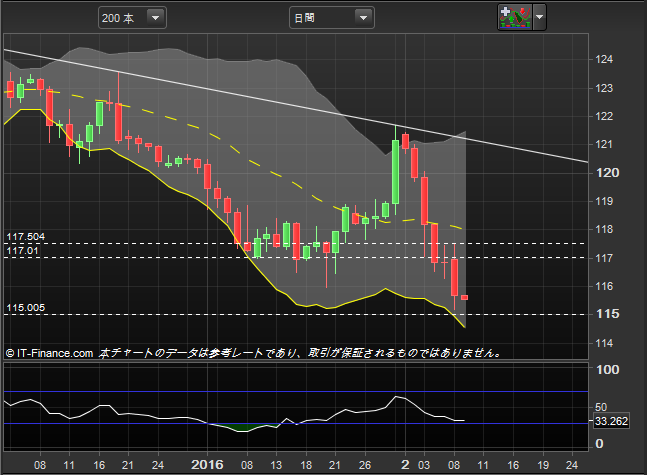Click the 24 date label at far right
This screenshot has height=475, width=647.
point(572,465)
